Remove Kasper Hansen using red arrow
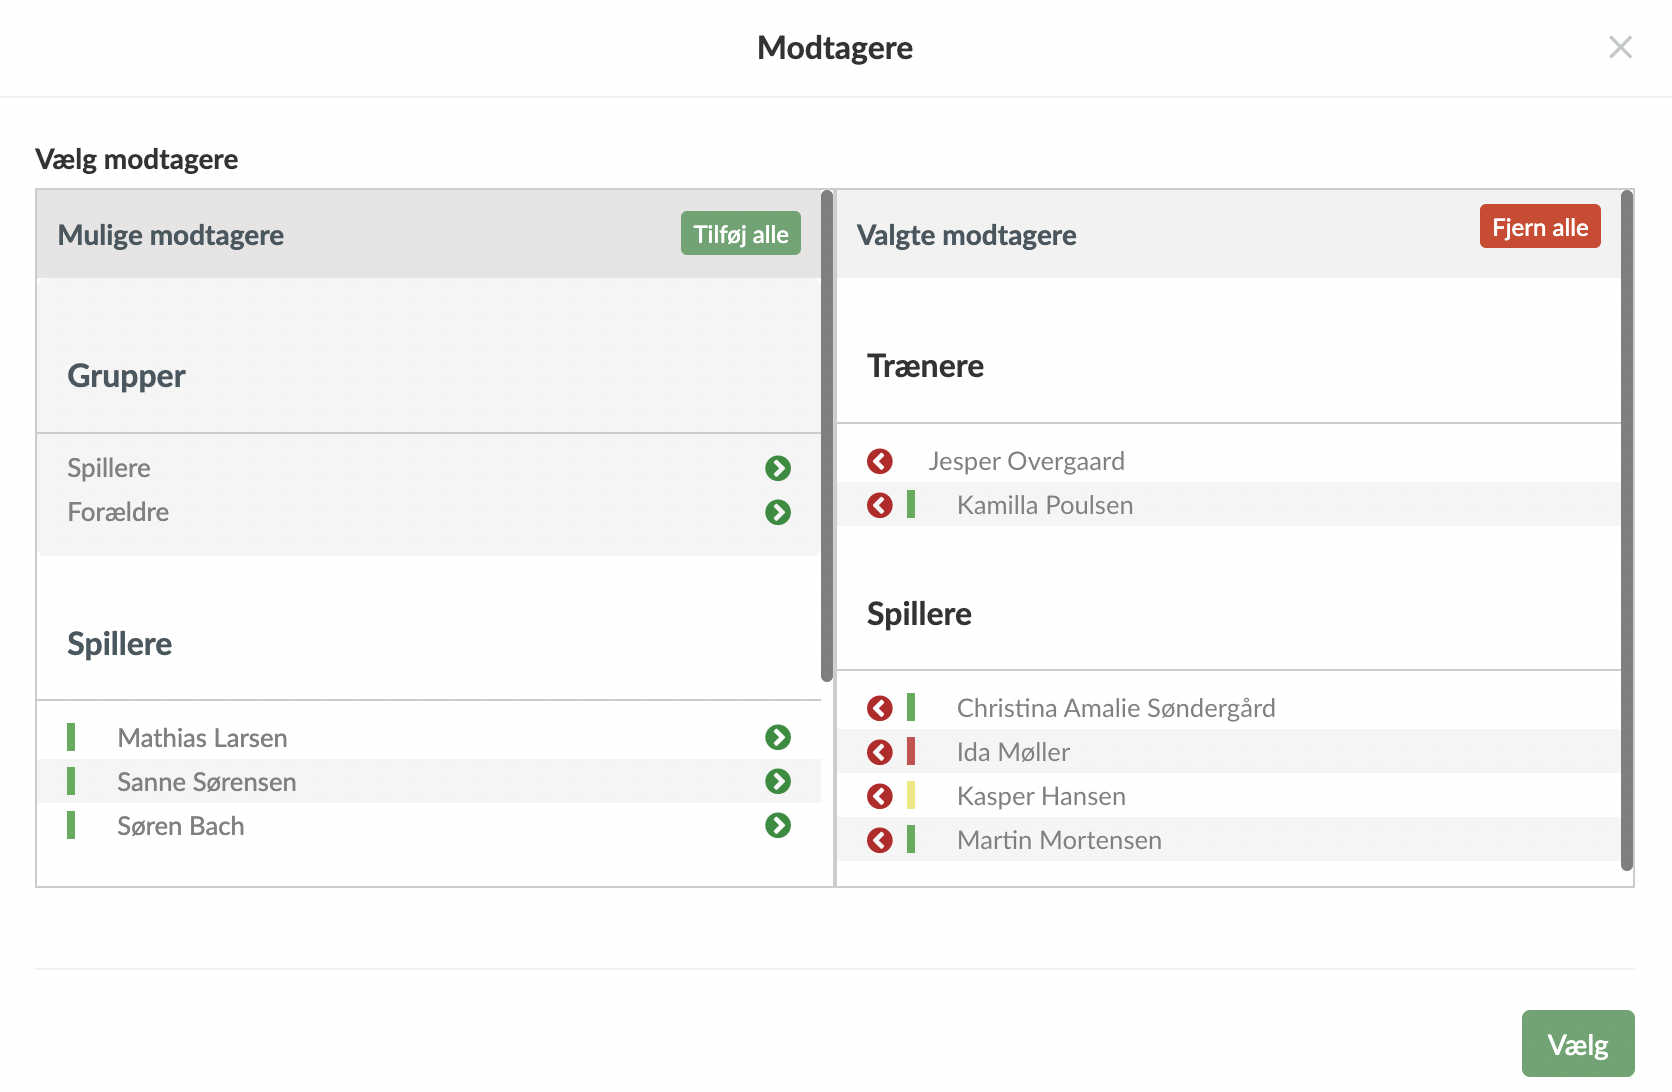1672x1092 pixels. (880, 796)
